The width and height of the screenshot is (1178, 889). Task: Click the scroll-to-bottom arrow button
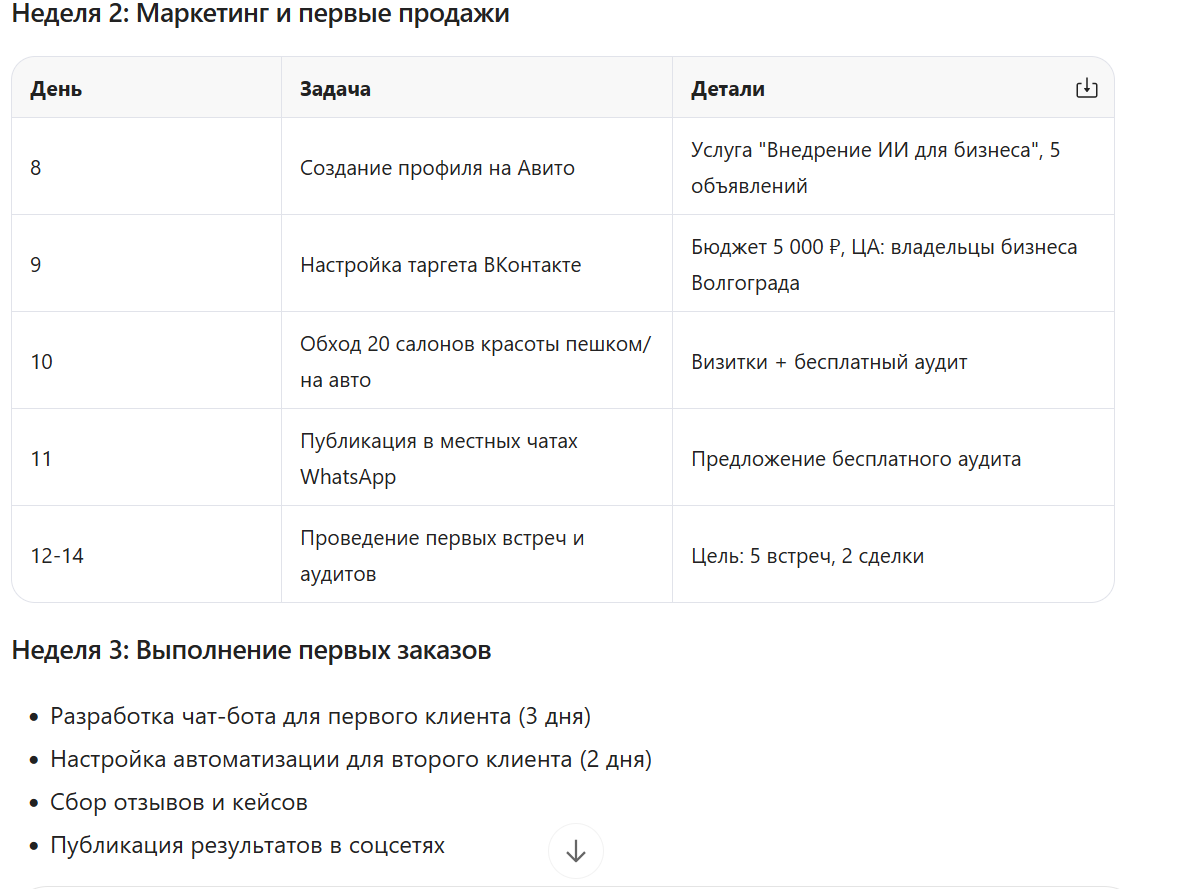point(575,851)
